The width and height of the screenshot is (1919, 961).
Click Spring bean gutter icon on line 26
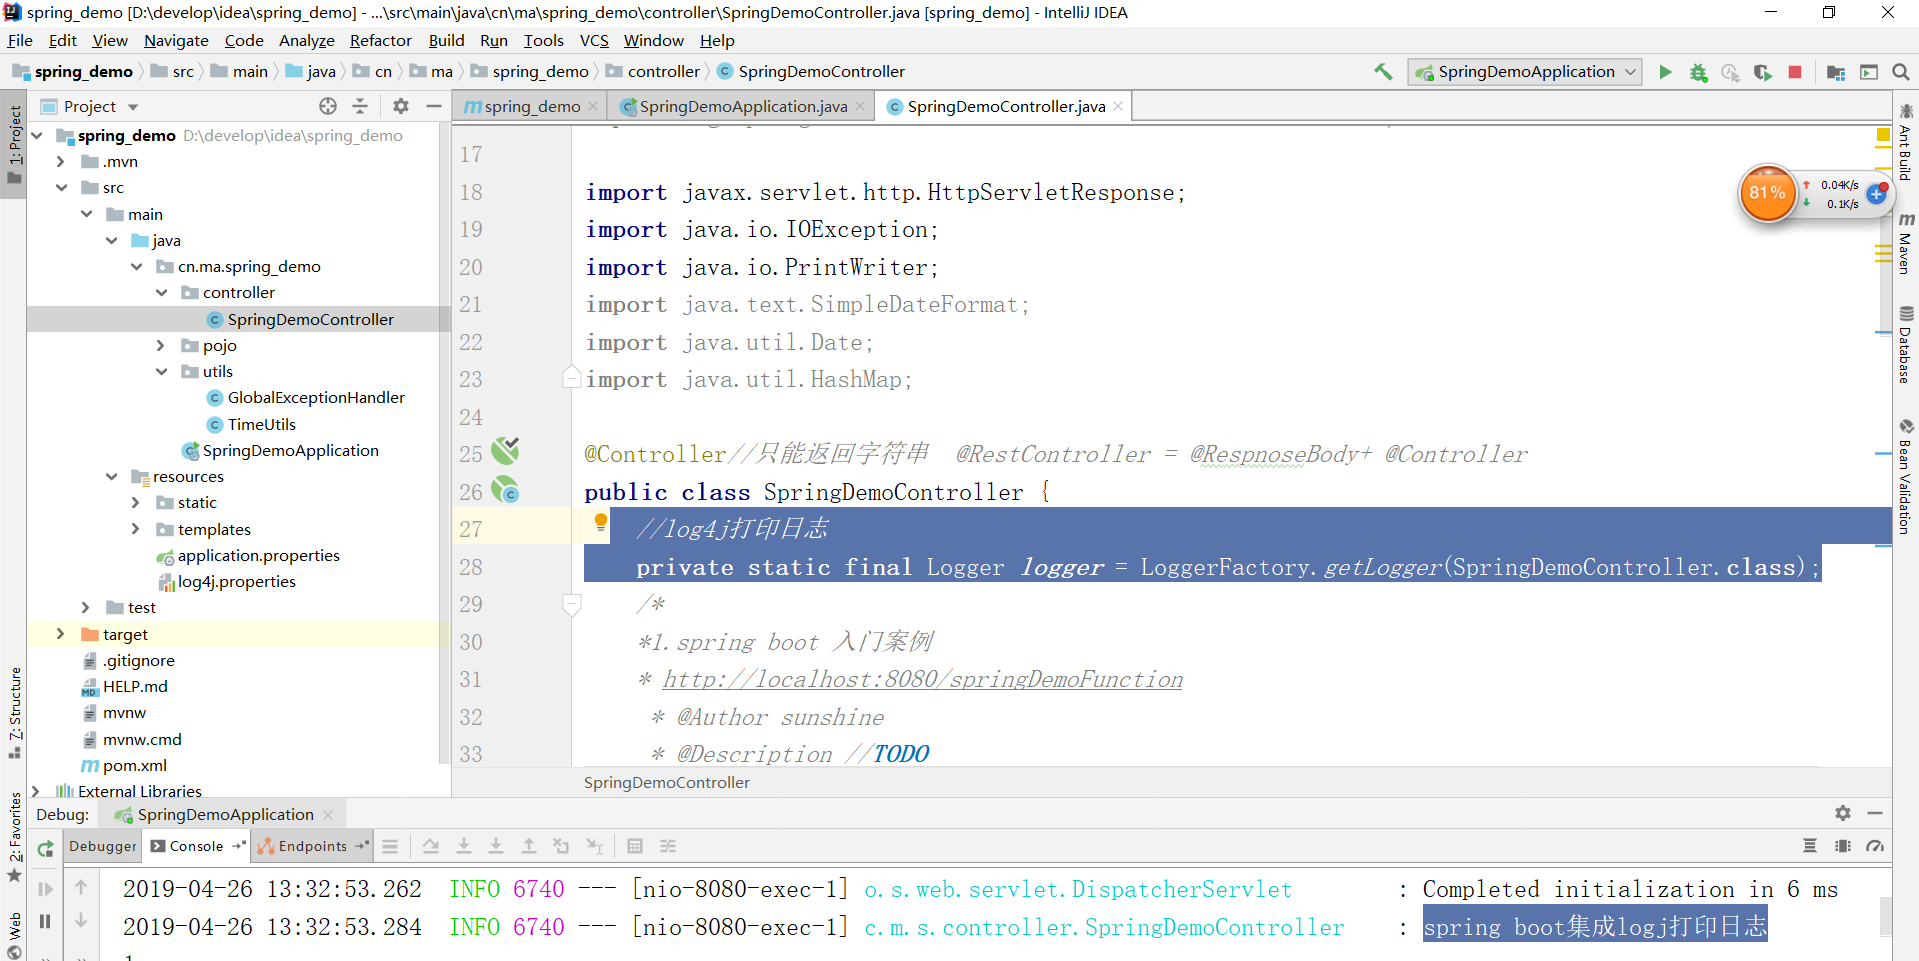[505, 490]
